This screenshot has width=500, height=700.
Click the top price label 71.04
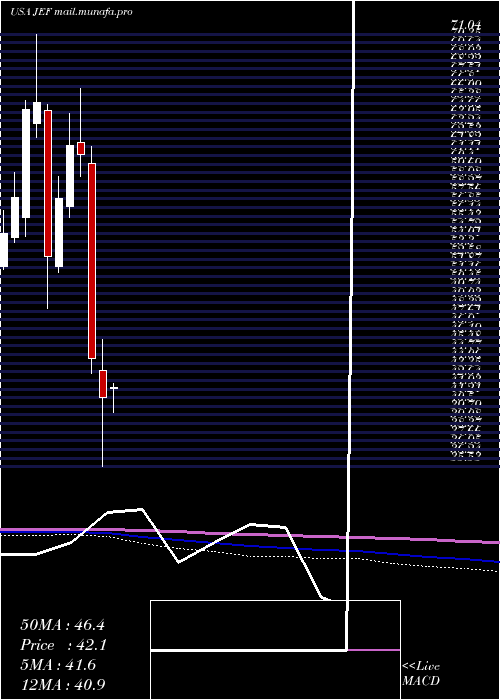tap(466, 27)
